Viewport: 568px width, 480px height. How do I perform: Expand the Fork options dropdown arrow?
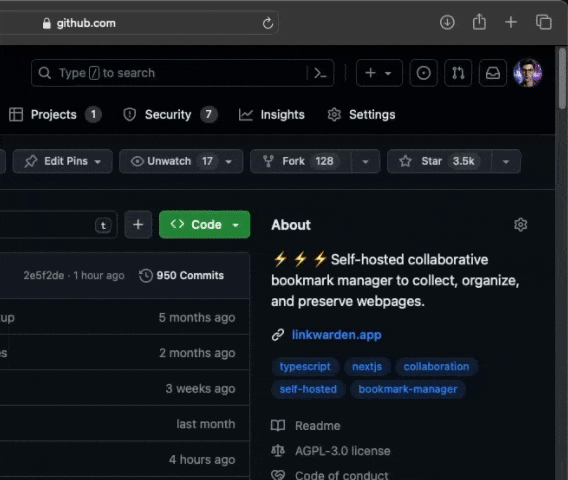click(366, 162)
